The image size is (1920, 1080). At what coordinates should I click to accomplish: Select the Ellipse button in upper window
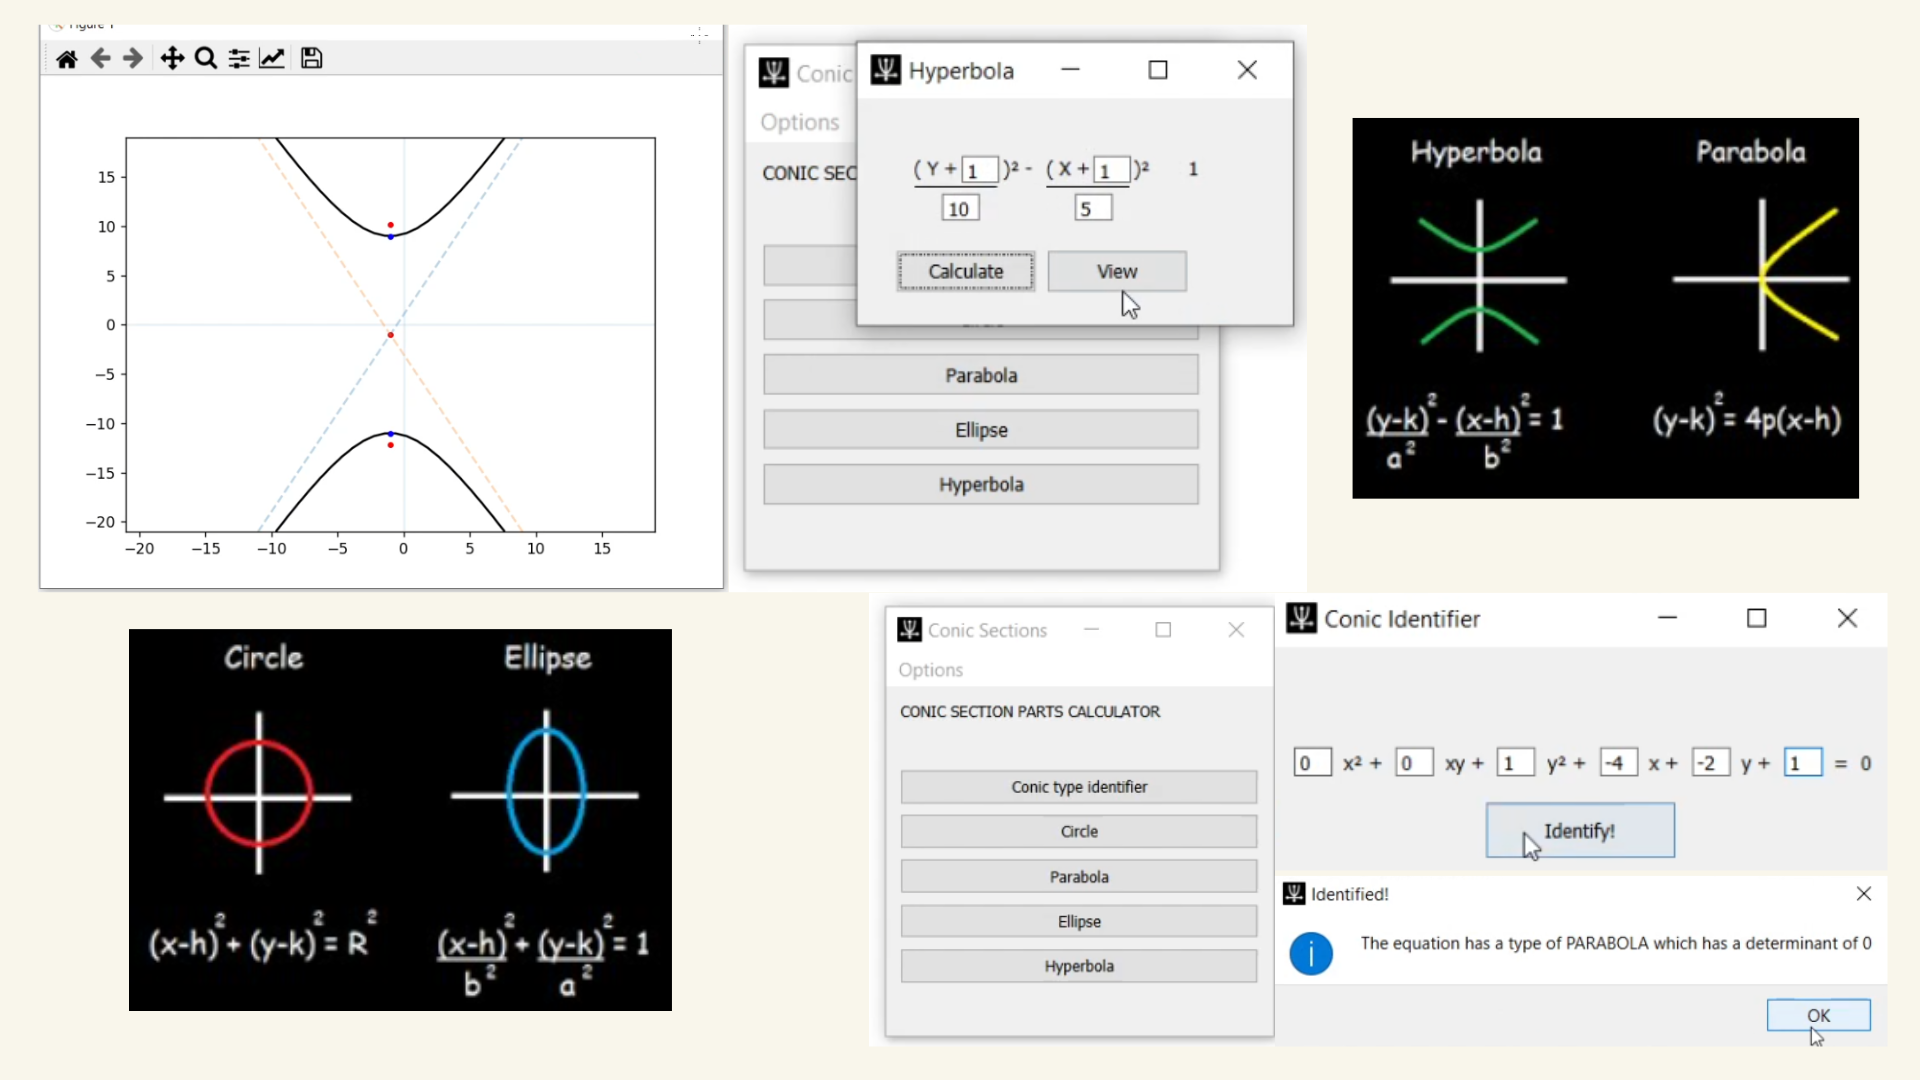pyautogui.click(x=980, y=430)
